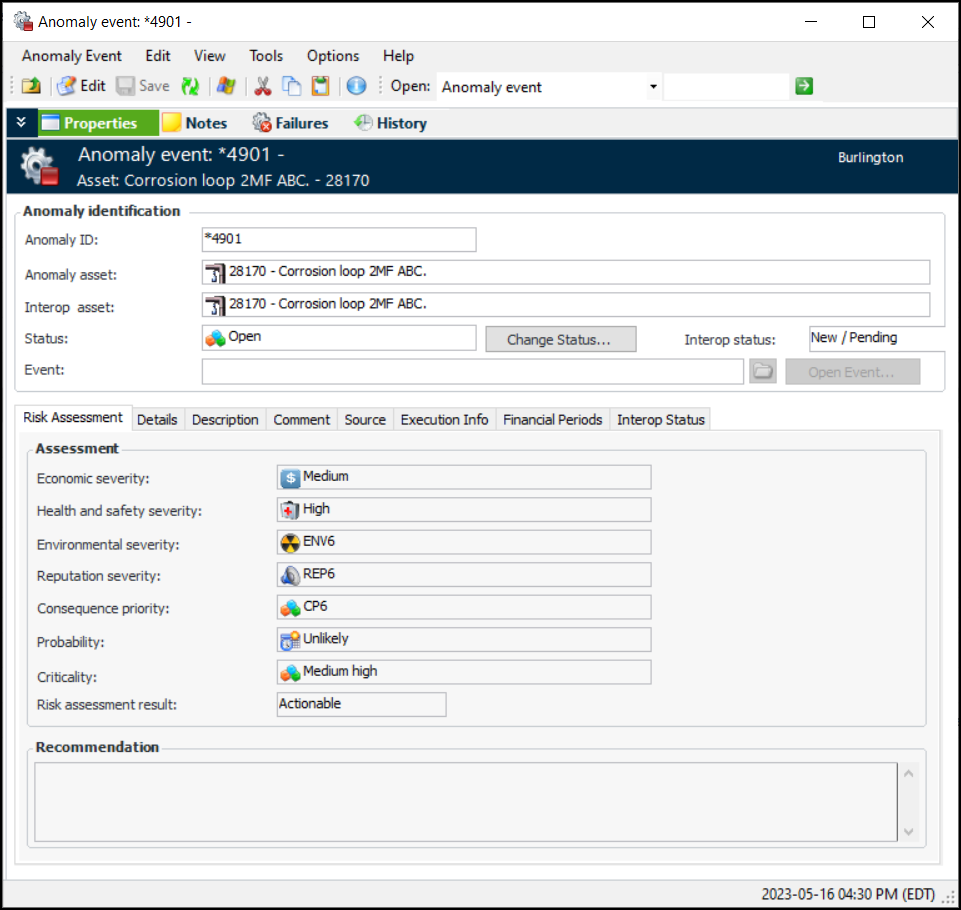Screen dimensions: 961x910
Task: Switch to the Failures tab
Action: tap(291, 123)
